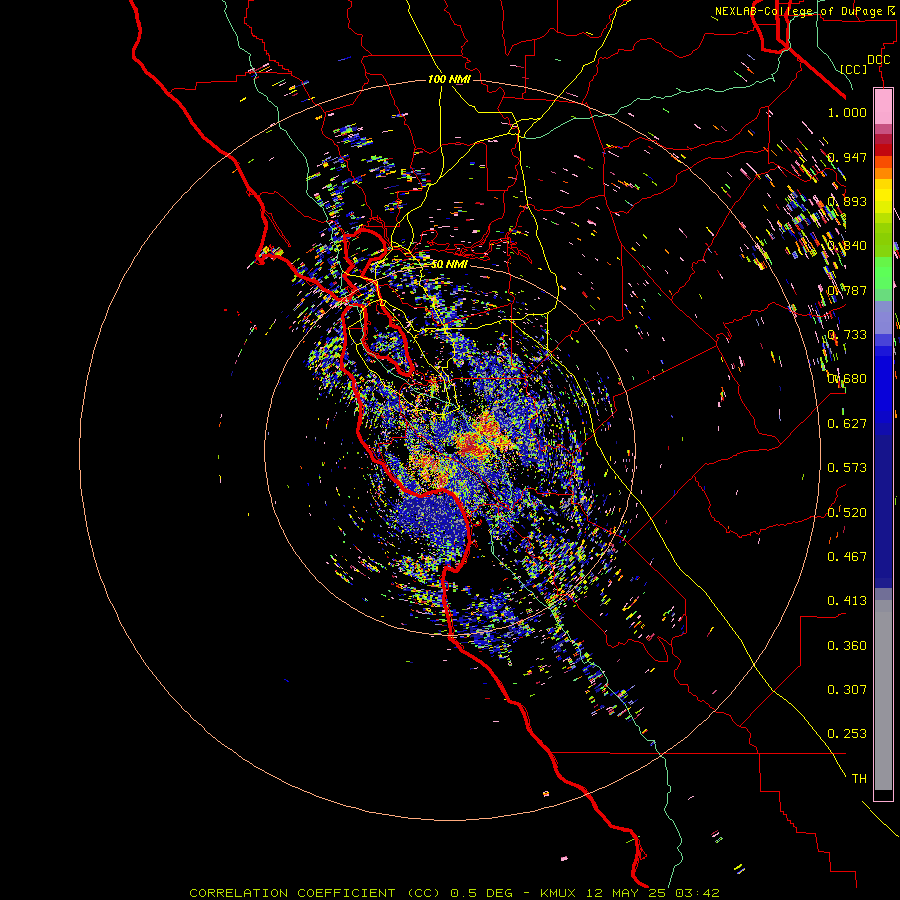Click the "03:42" timestamp in the caption

coord(697,893)
